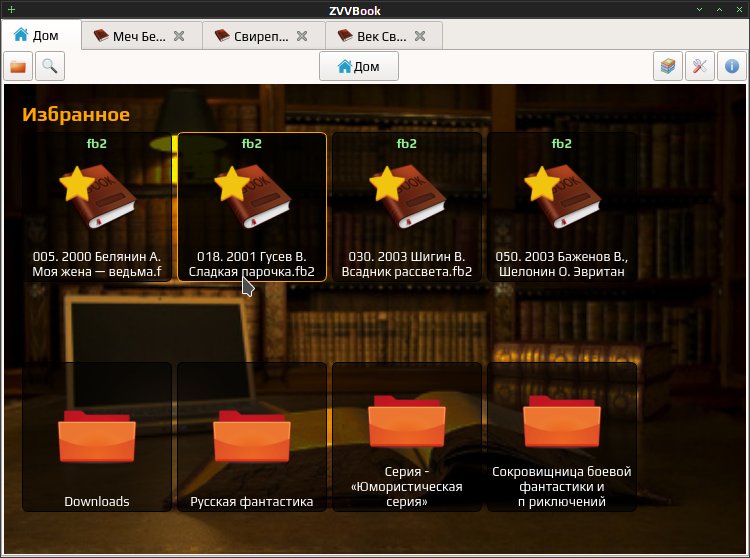750x558 pixels.
Task: Close the Свиреп... tab
Action: pos(302,36)
